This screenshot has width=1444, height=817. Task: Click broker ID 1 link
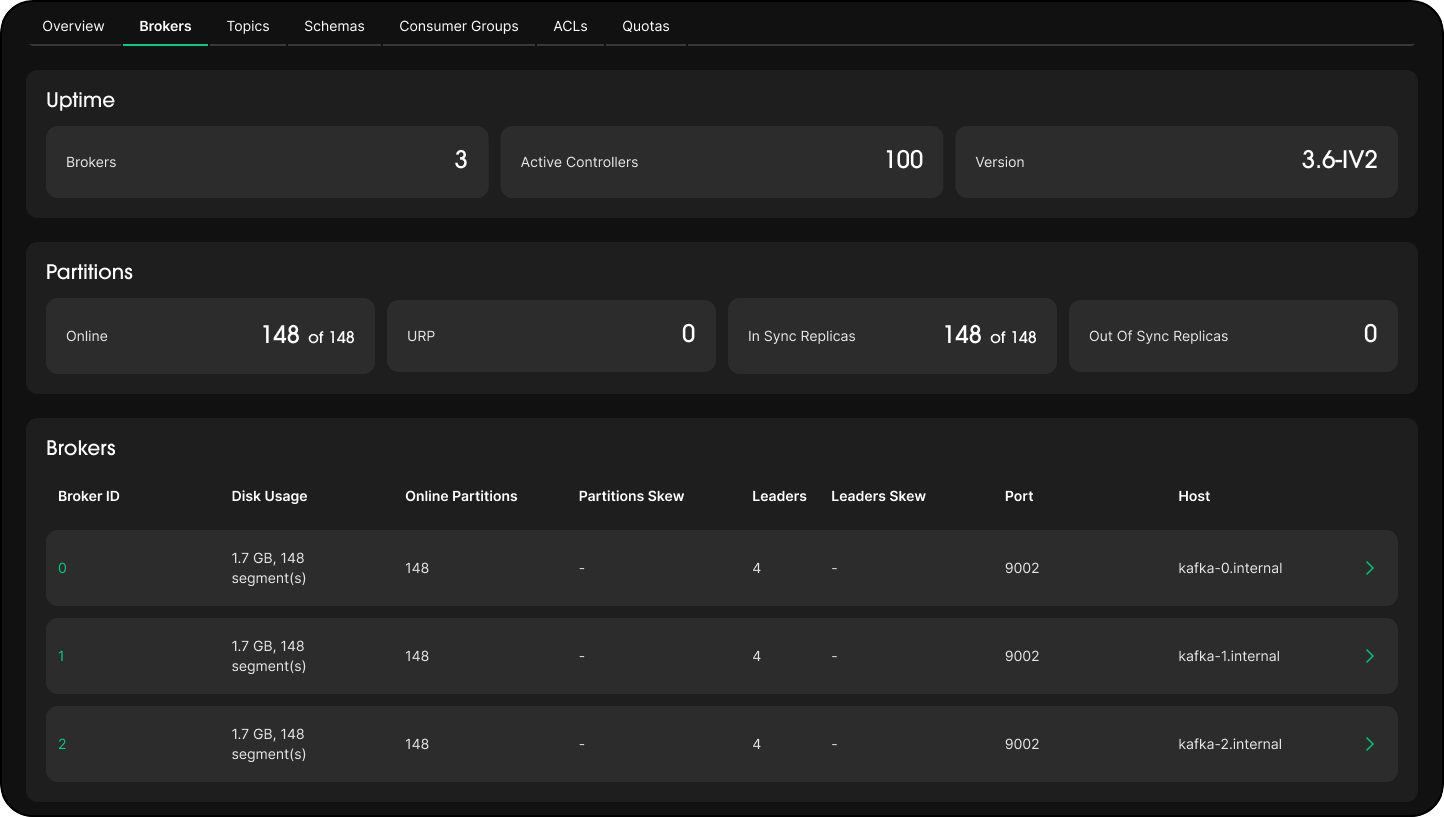pos(62,656)
